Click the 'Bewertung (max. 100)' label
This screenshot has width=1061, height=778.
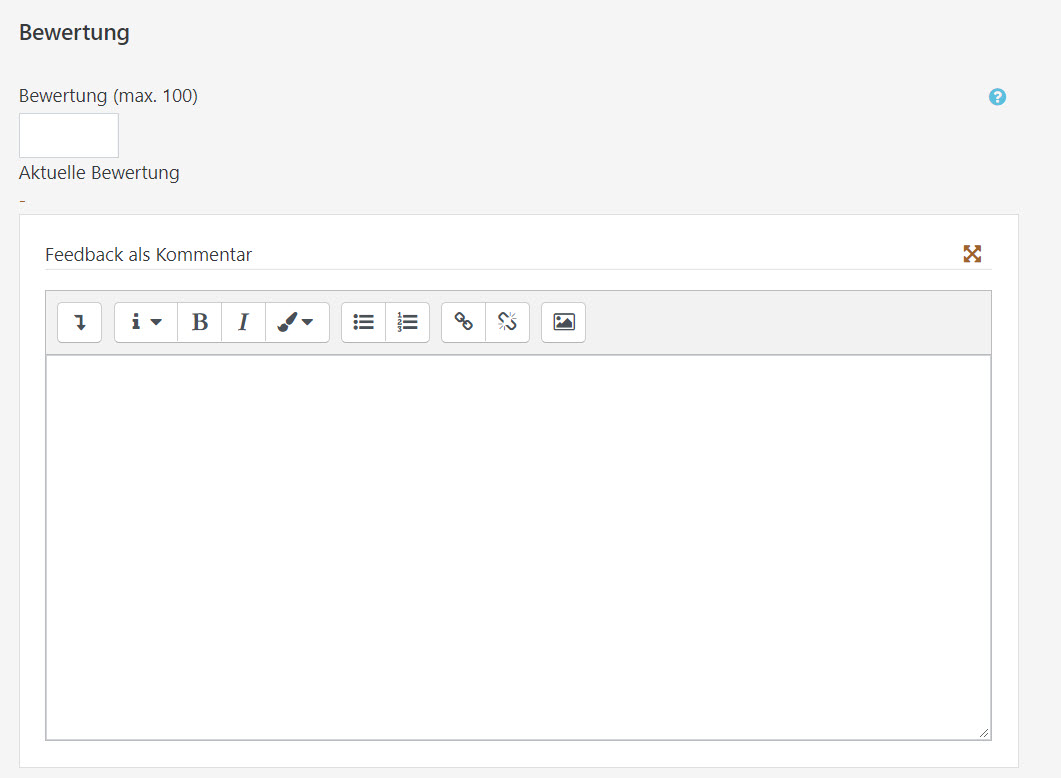[x=108, y=96]
